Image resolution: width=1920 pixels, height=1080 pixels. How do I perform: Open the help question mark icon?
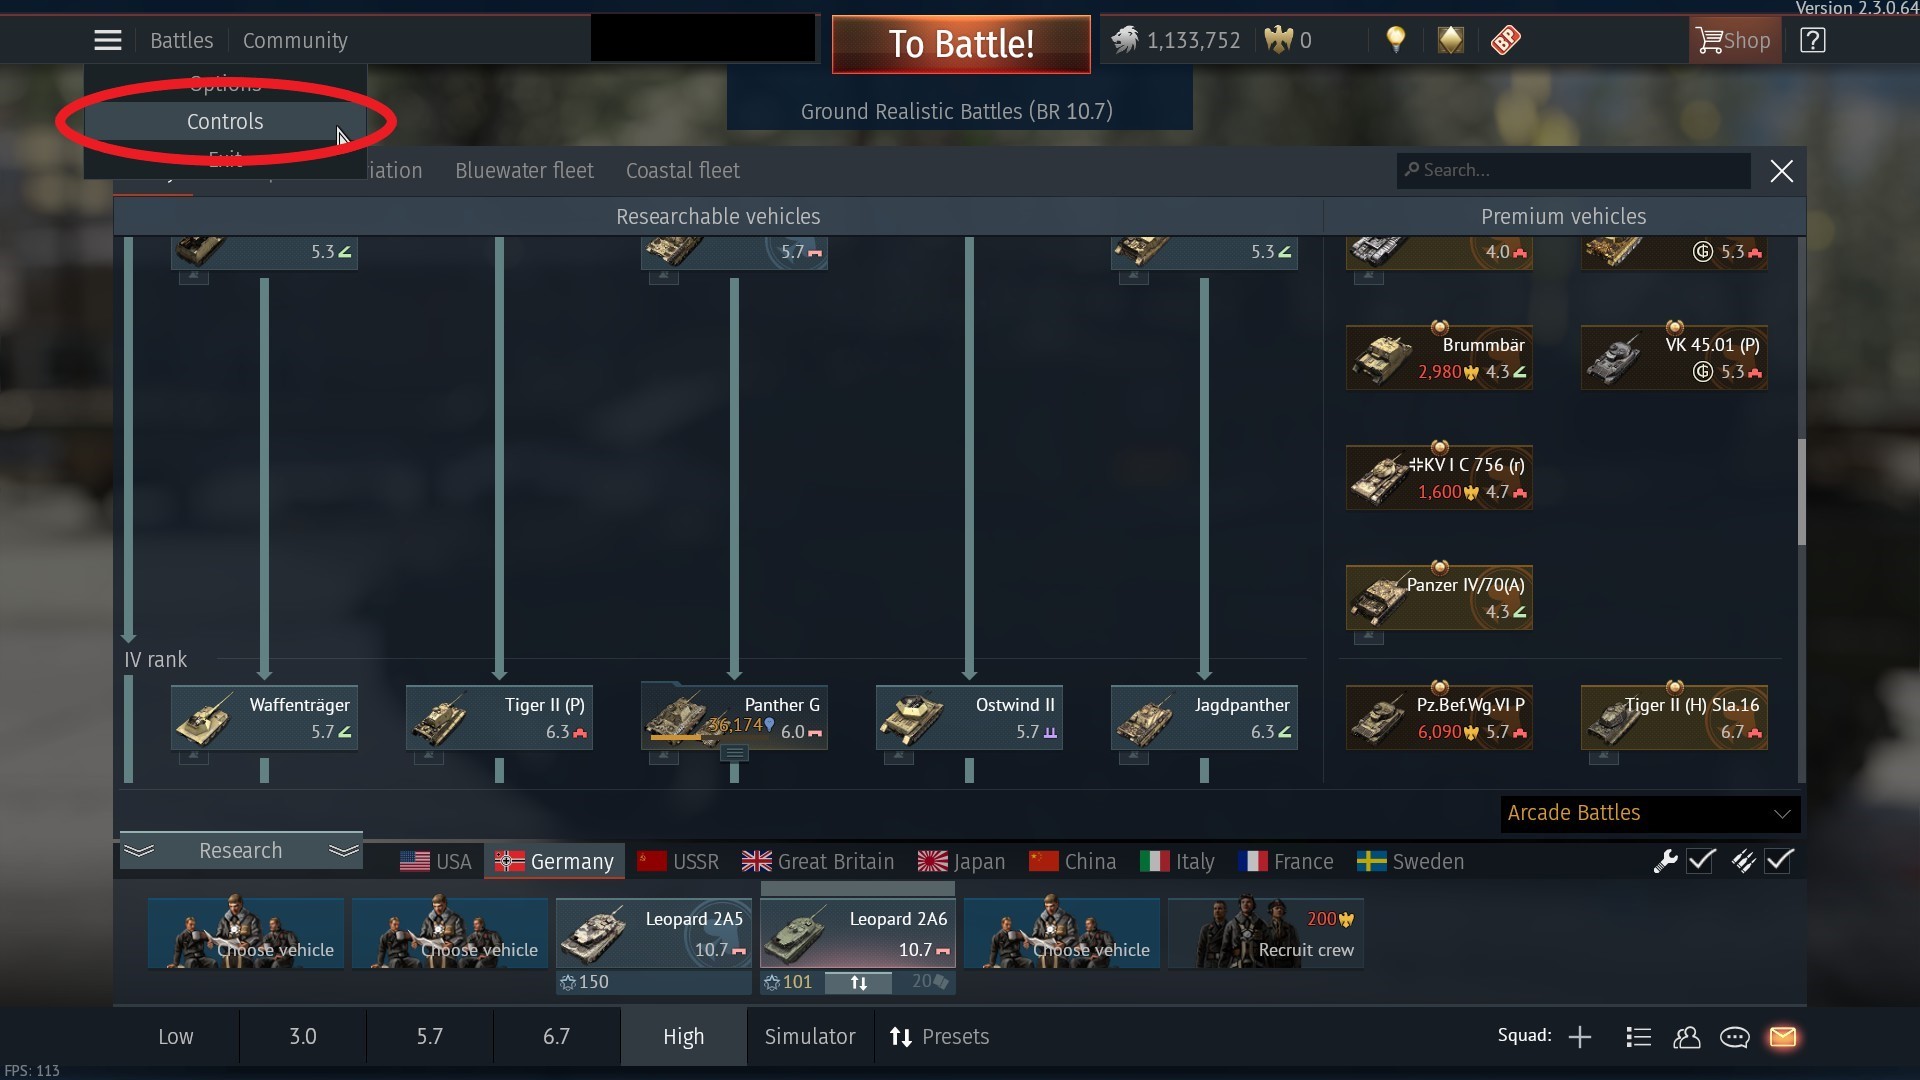(x=1812, y=40)
